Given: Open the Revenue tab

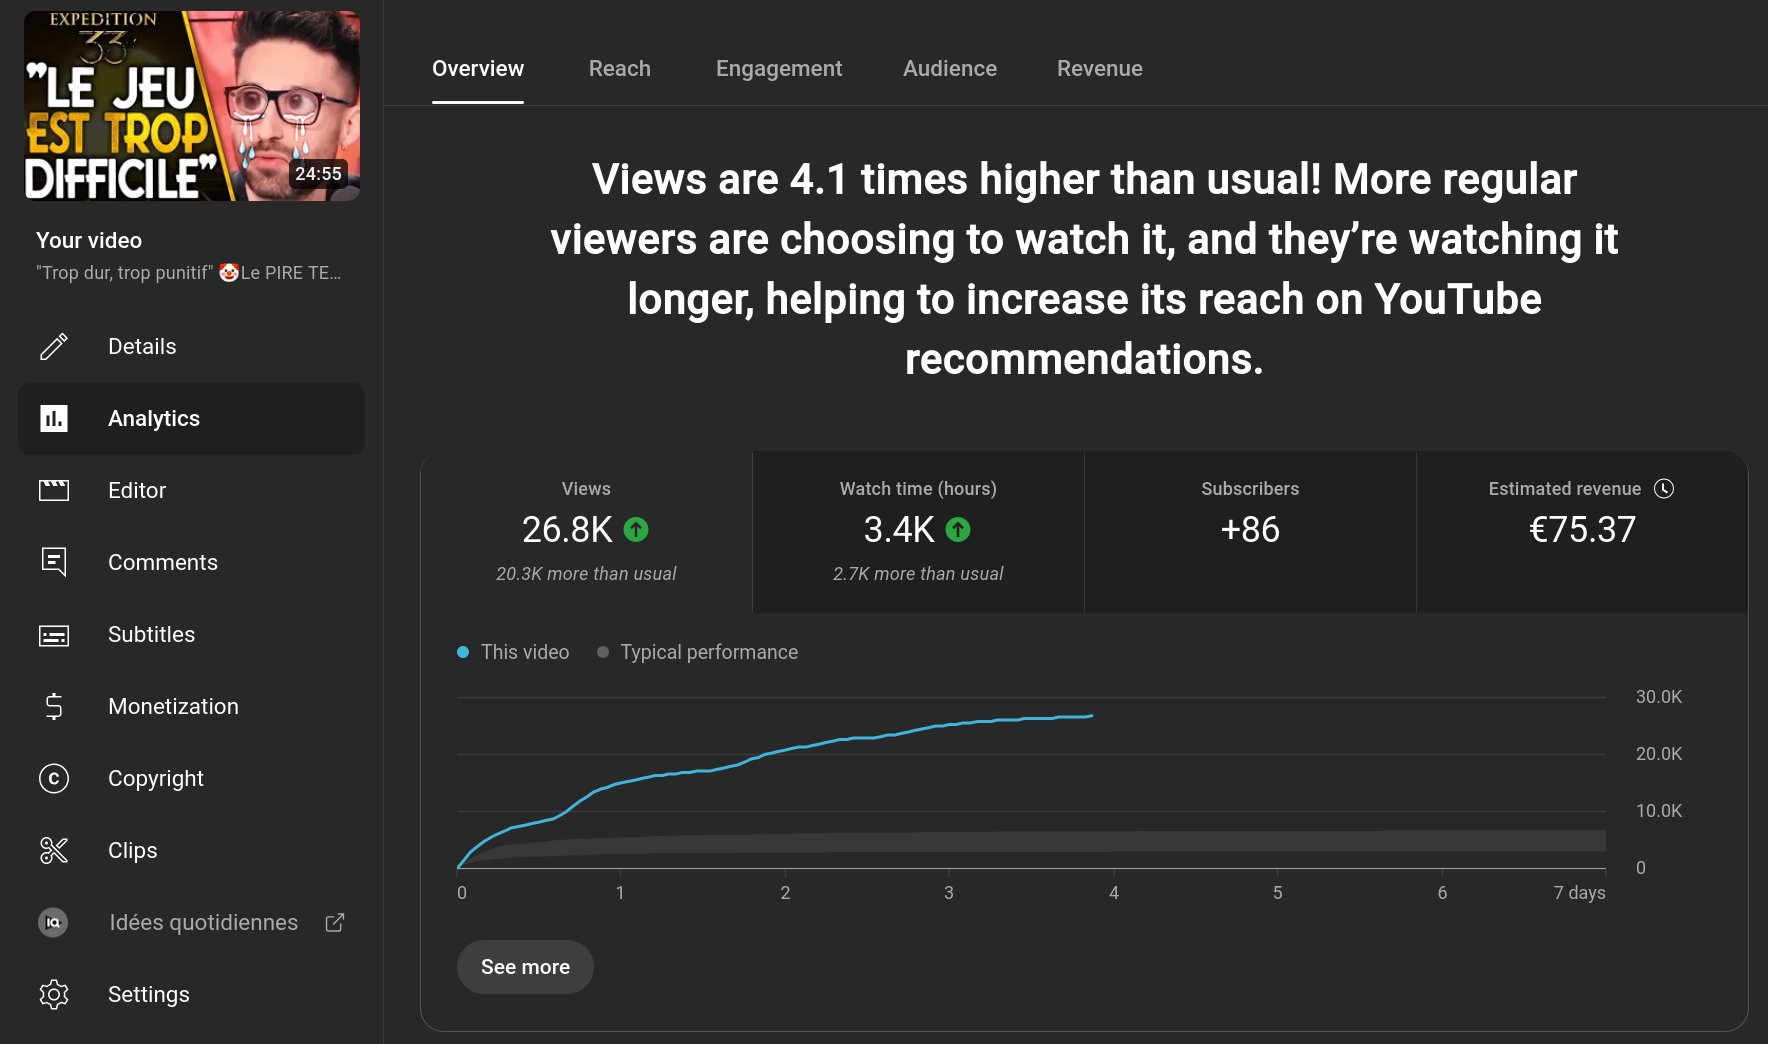Looking at the screenshot, I should [x=1100, y=68].
